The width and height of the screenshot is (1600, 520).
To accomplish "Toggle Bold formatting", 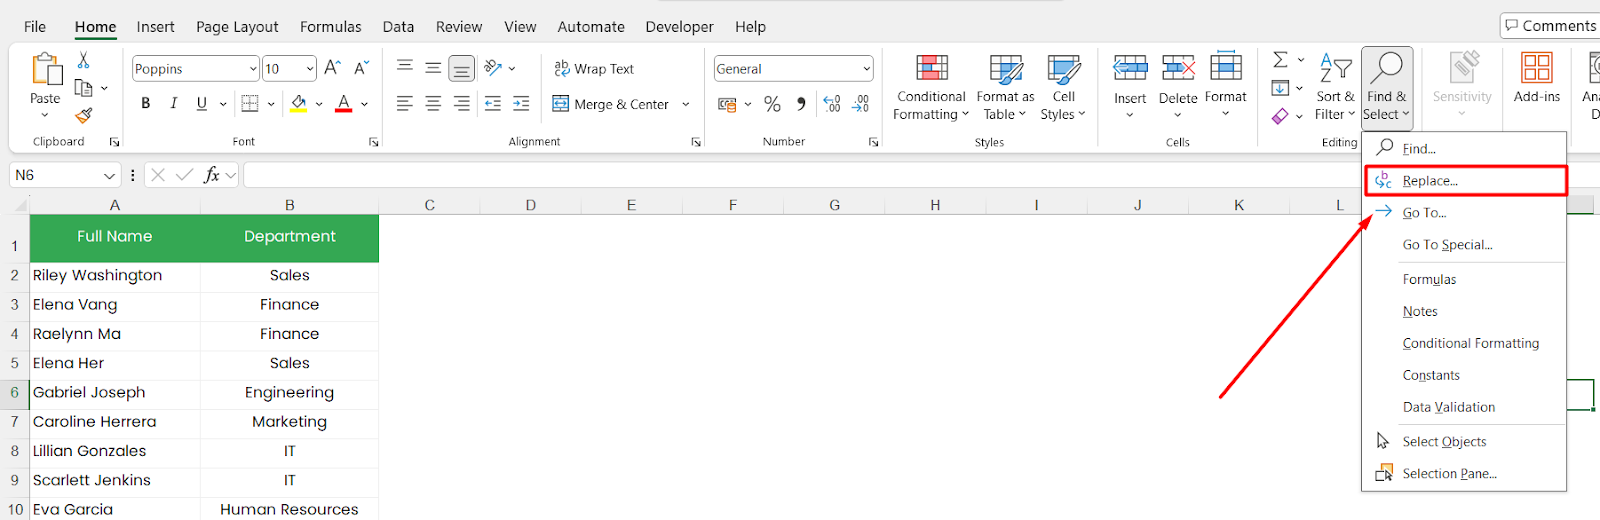I will pyautogui.click(x=146, y=103).
